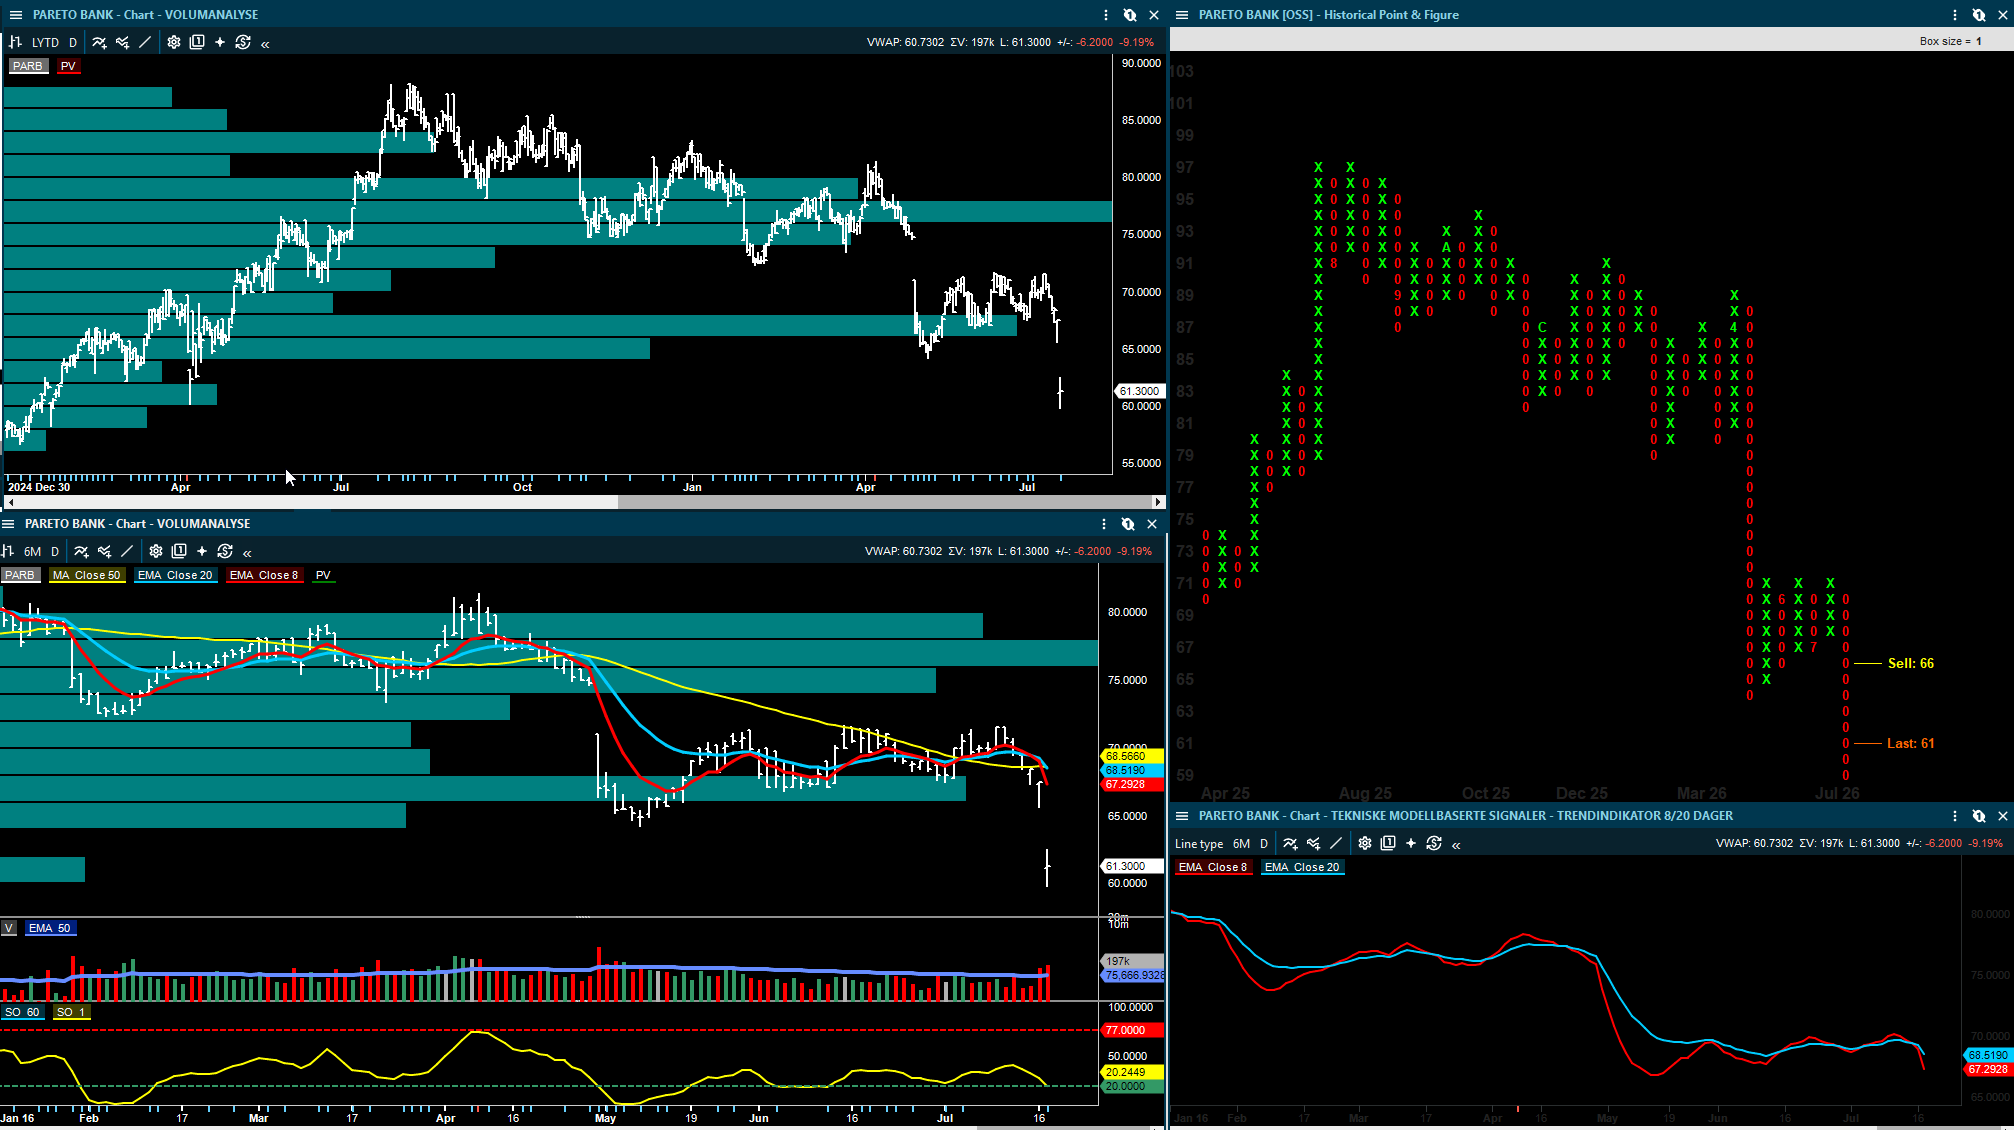Toggle EMA Close 8 in the Trendindikator chart
The height and width of the screenshot is (1130, 2014).
tap(1213, 867)
